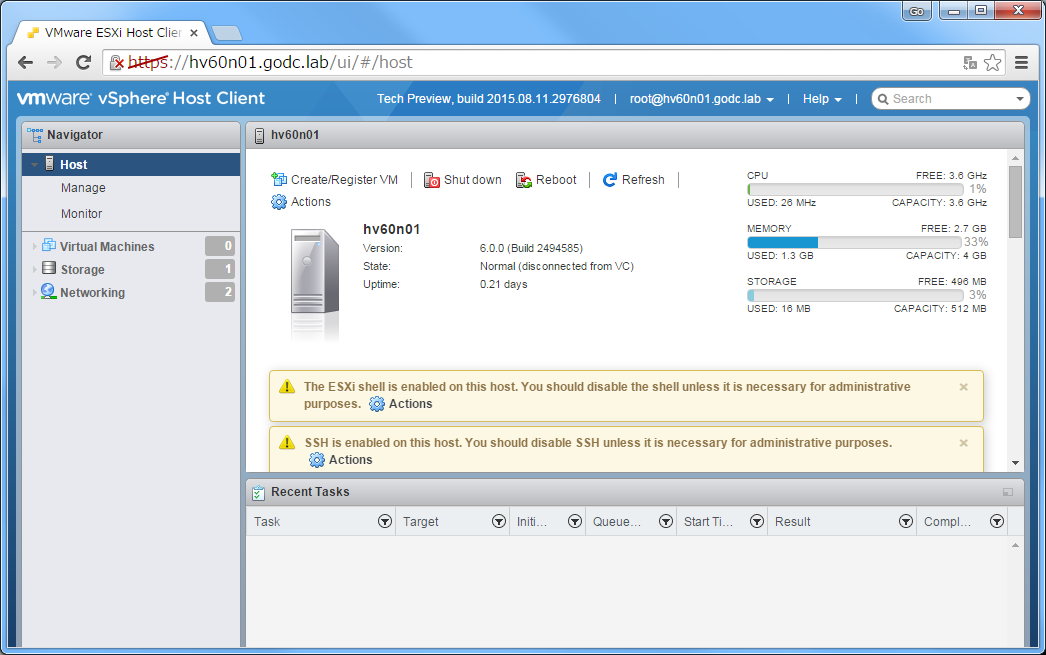Open the Target column filter

(x=499, y=522)
